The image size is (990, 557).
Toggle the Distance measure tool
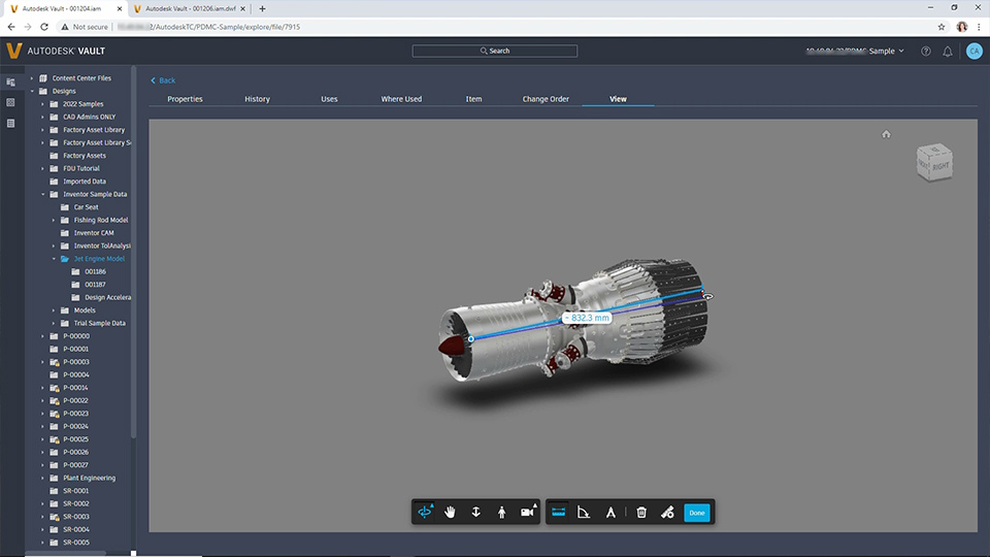click(559, 512)
